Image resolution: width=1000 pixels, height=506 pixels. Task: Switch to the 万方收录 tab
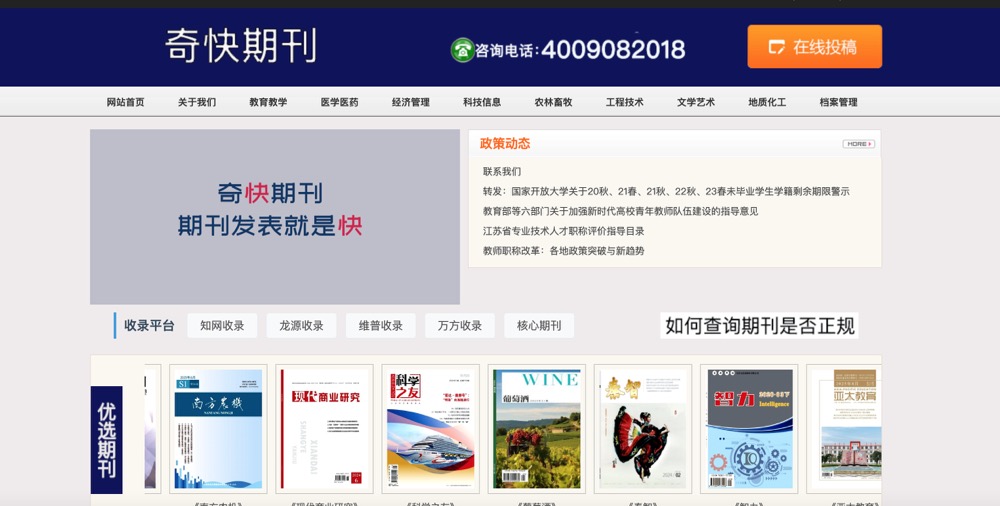point(460,325)
